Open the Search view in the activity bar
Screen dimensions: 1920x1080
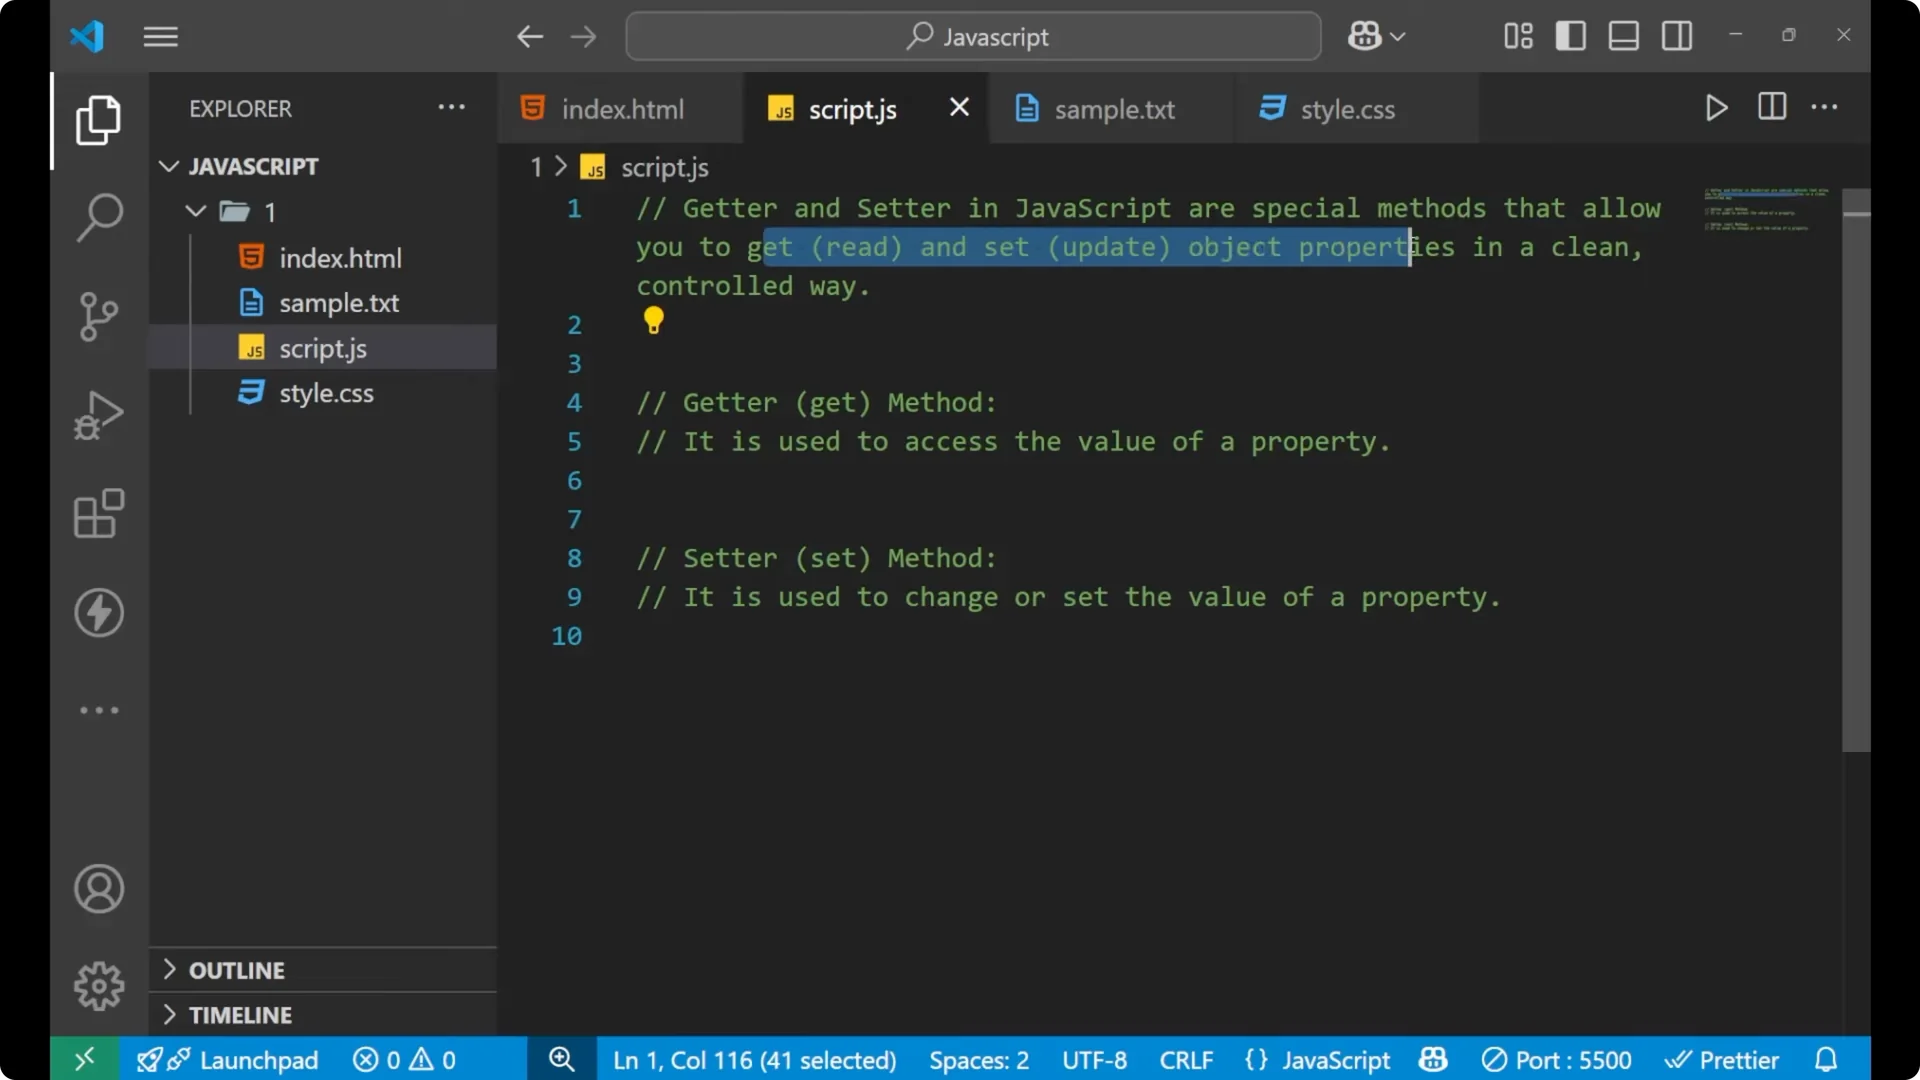pos(98,216)
